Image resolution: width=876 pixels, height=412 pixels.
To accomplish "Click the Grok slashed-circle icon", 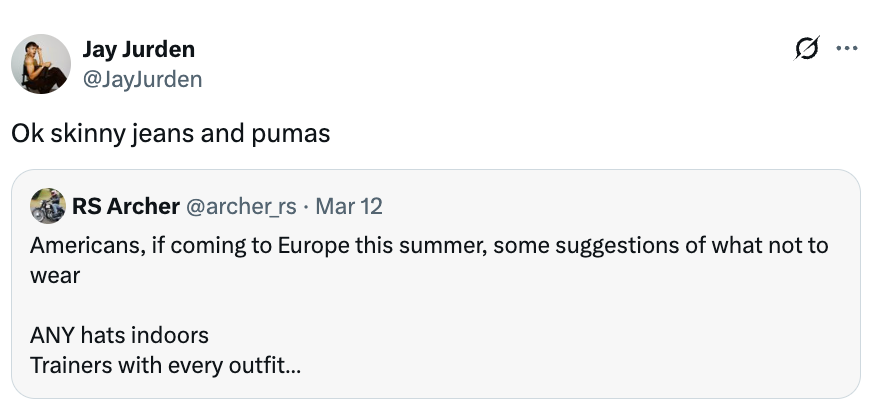I will (x=805, y=48).
